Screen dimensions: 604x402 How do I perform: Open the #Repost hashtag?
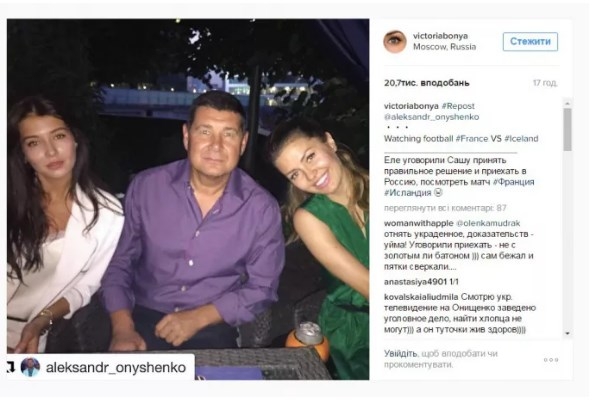click(x=458, y=106)
